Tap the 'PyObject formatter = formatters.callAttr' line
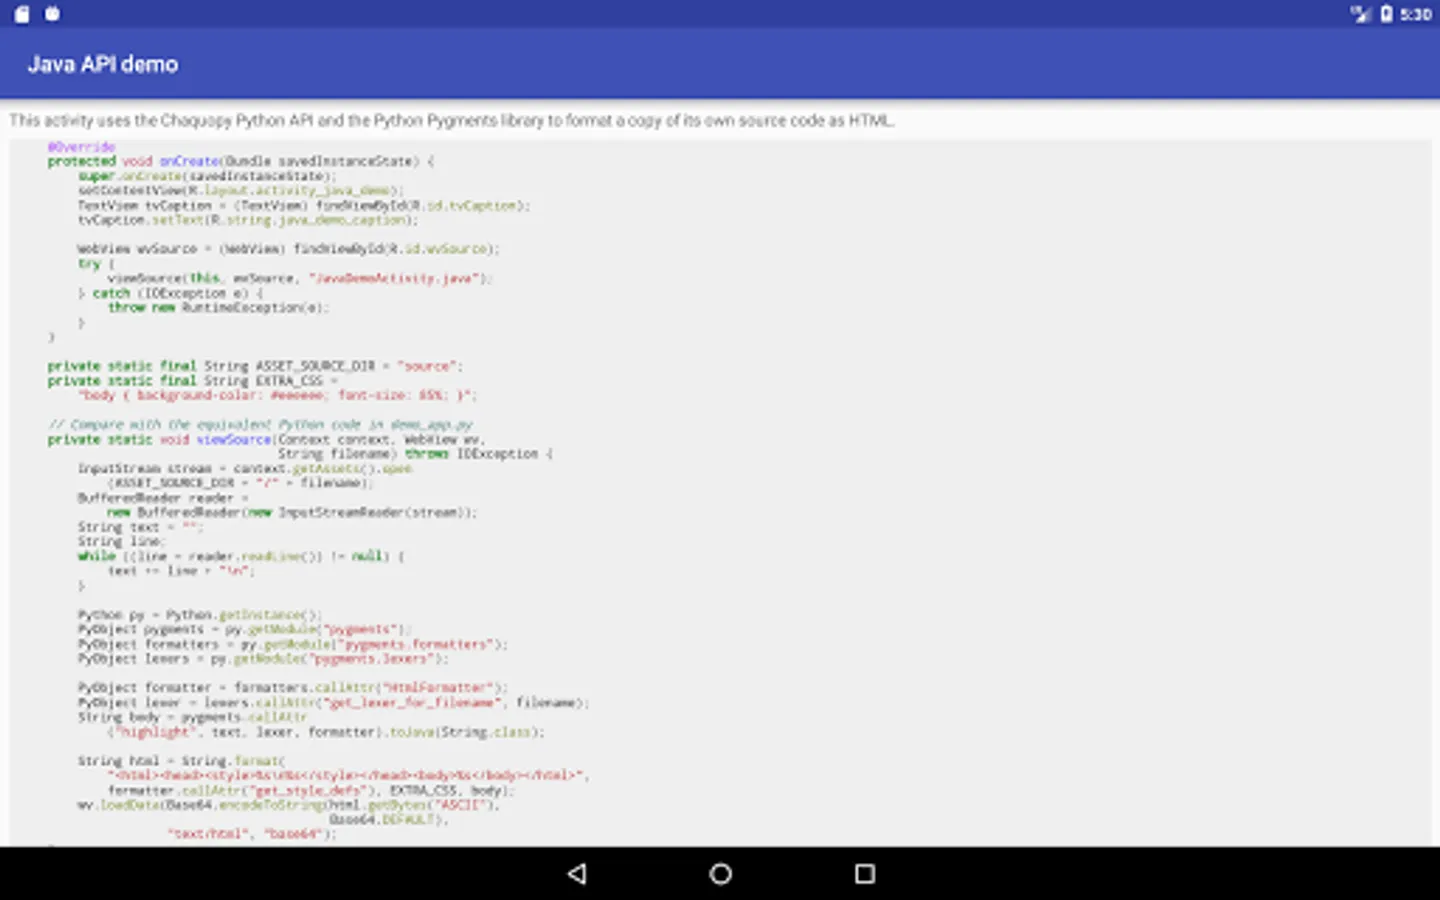This screenshot has height=900, width=1440. [293, 688]
